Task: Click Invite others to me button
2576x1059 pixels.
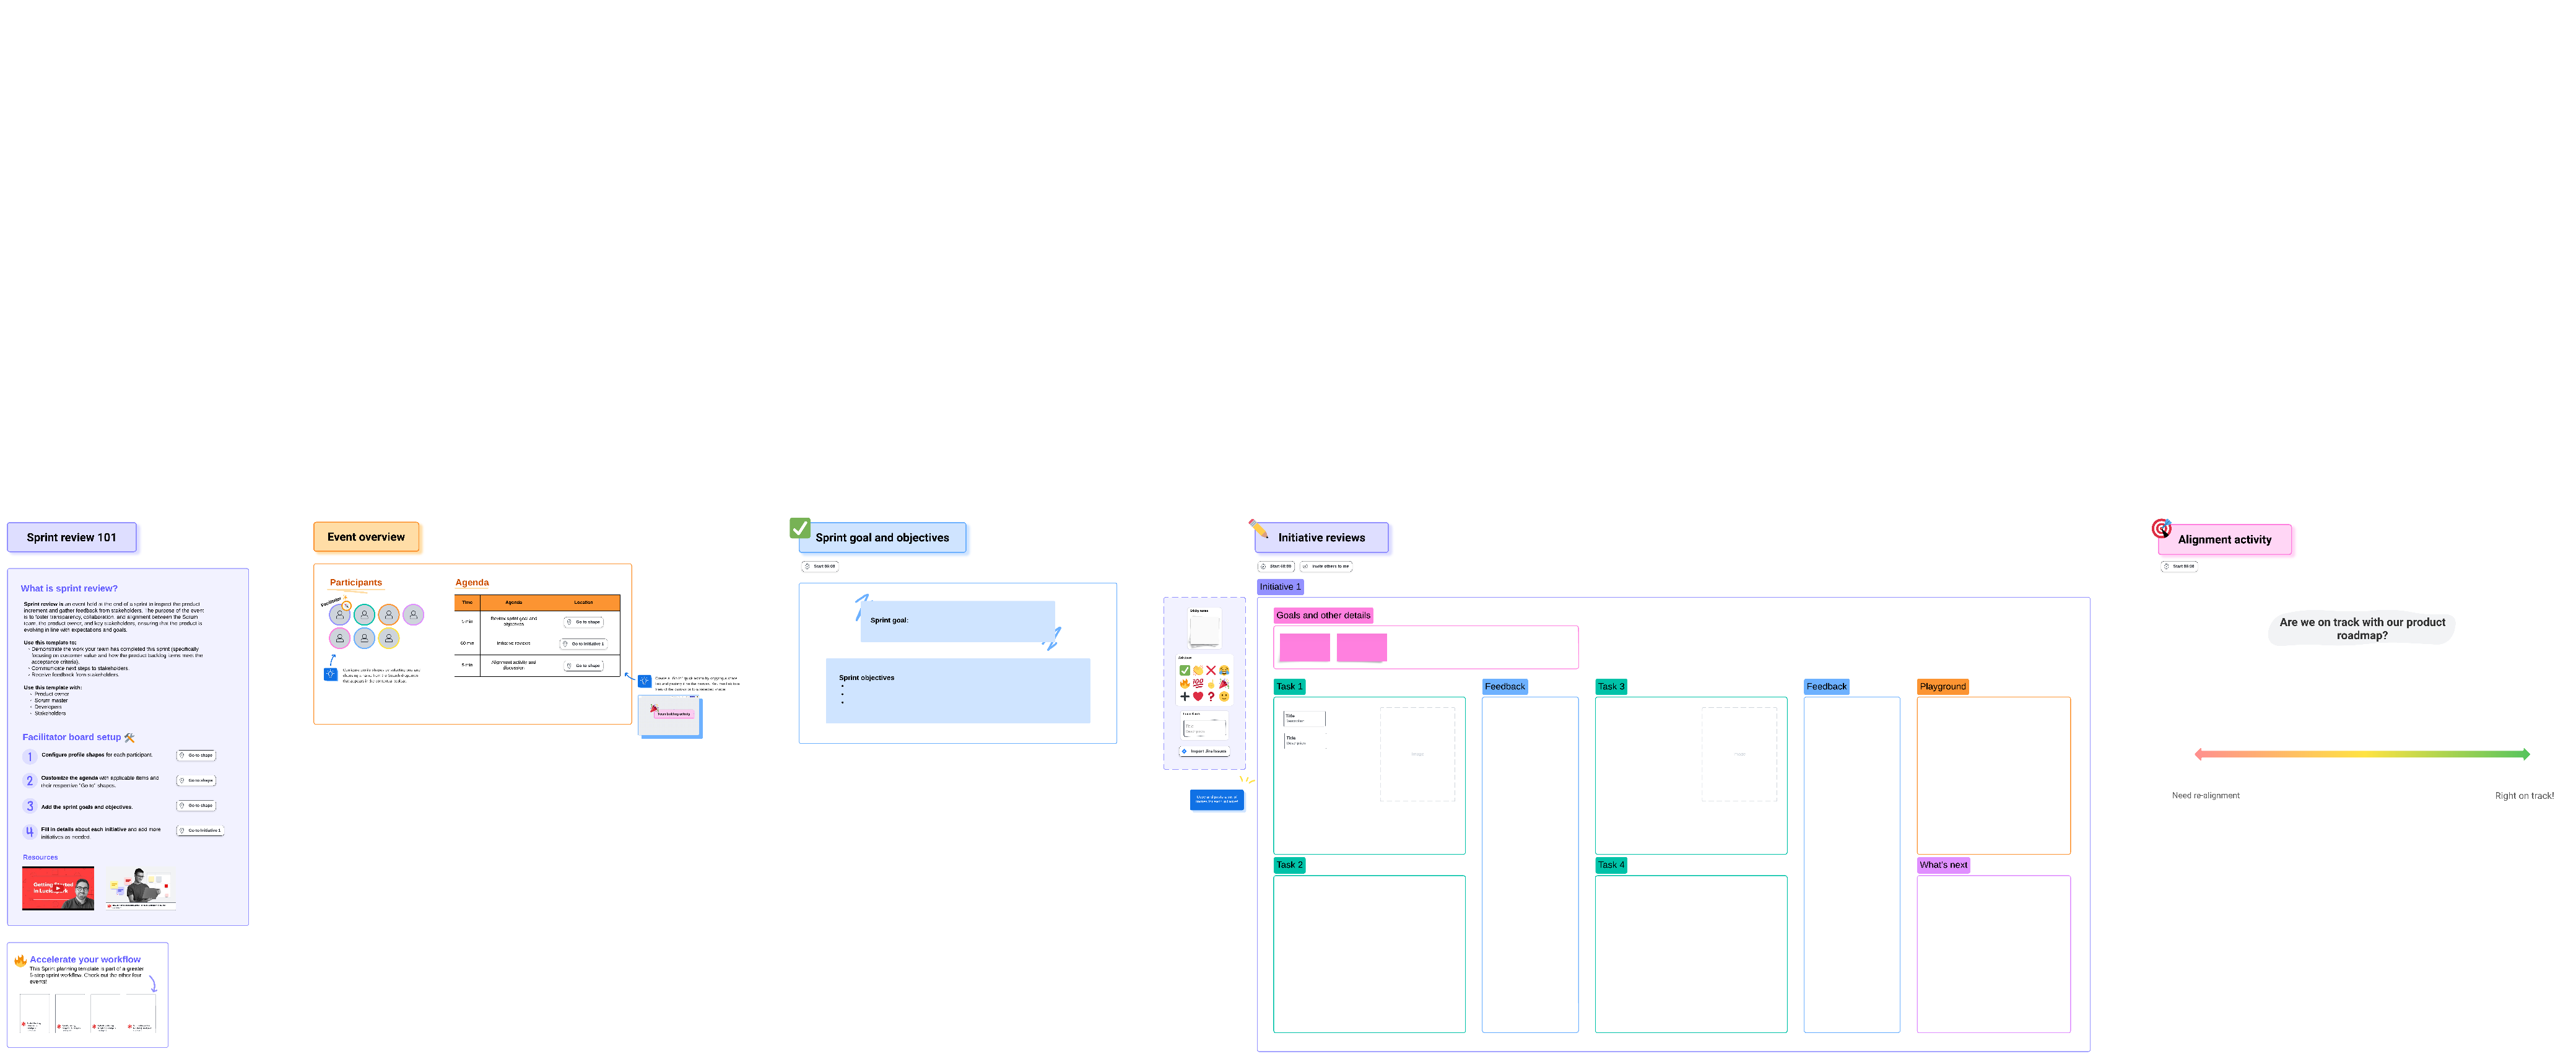Action: click(x=1326, y=566)
